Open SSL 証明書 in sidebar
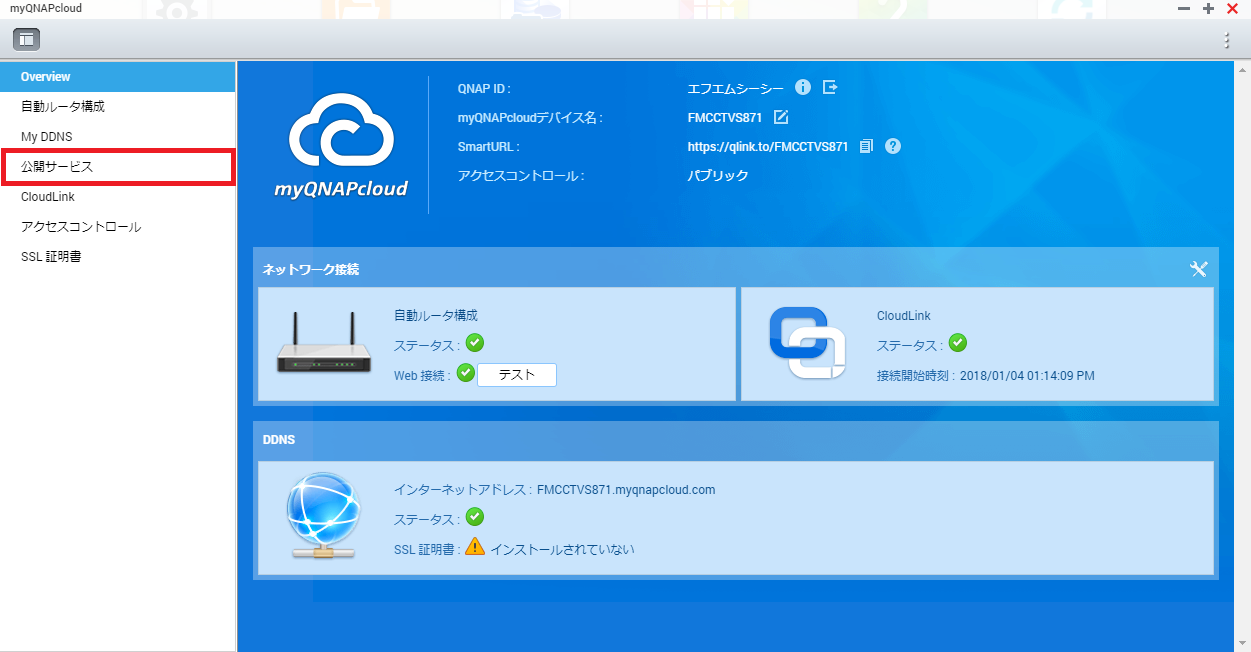Viewport: 1251px width, 652px height. [118, 257]
